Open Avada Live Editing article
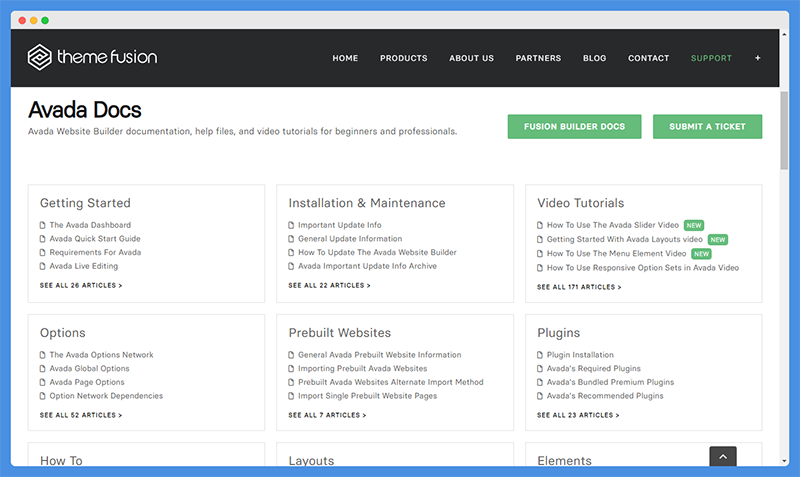The image size is (800, 477). pyautogui.click(x=84, y=266)
